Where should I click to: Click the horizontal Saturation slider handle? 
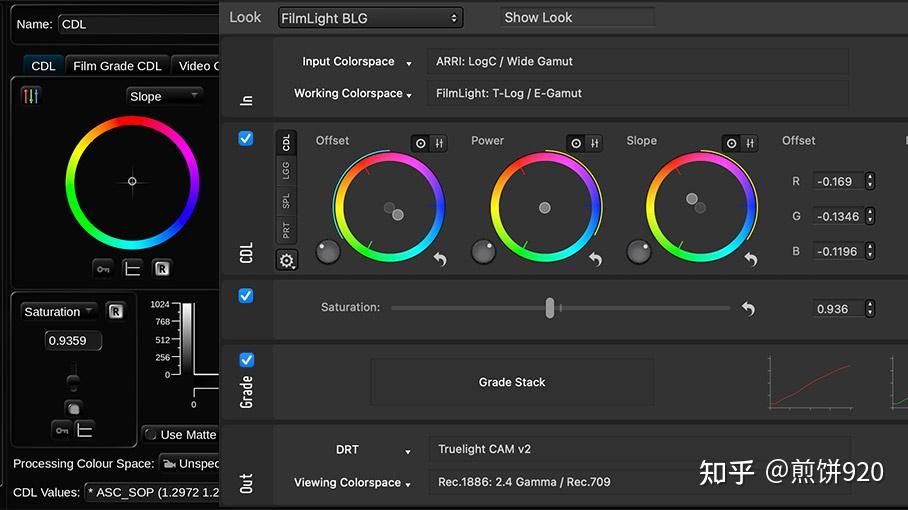click(550, 308)
